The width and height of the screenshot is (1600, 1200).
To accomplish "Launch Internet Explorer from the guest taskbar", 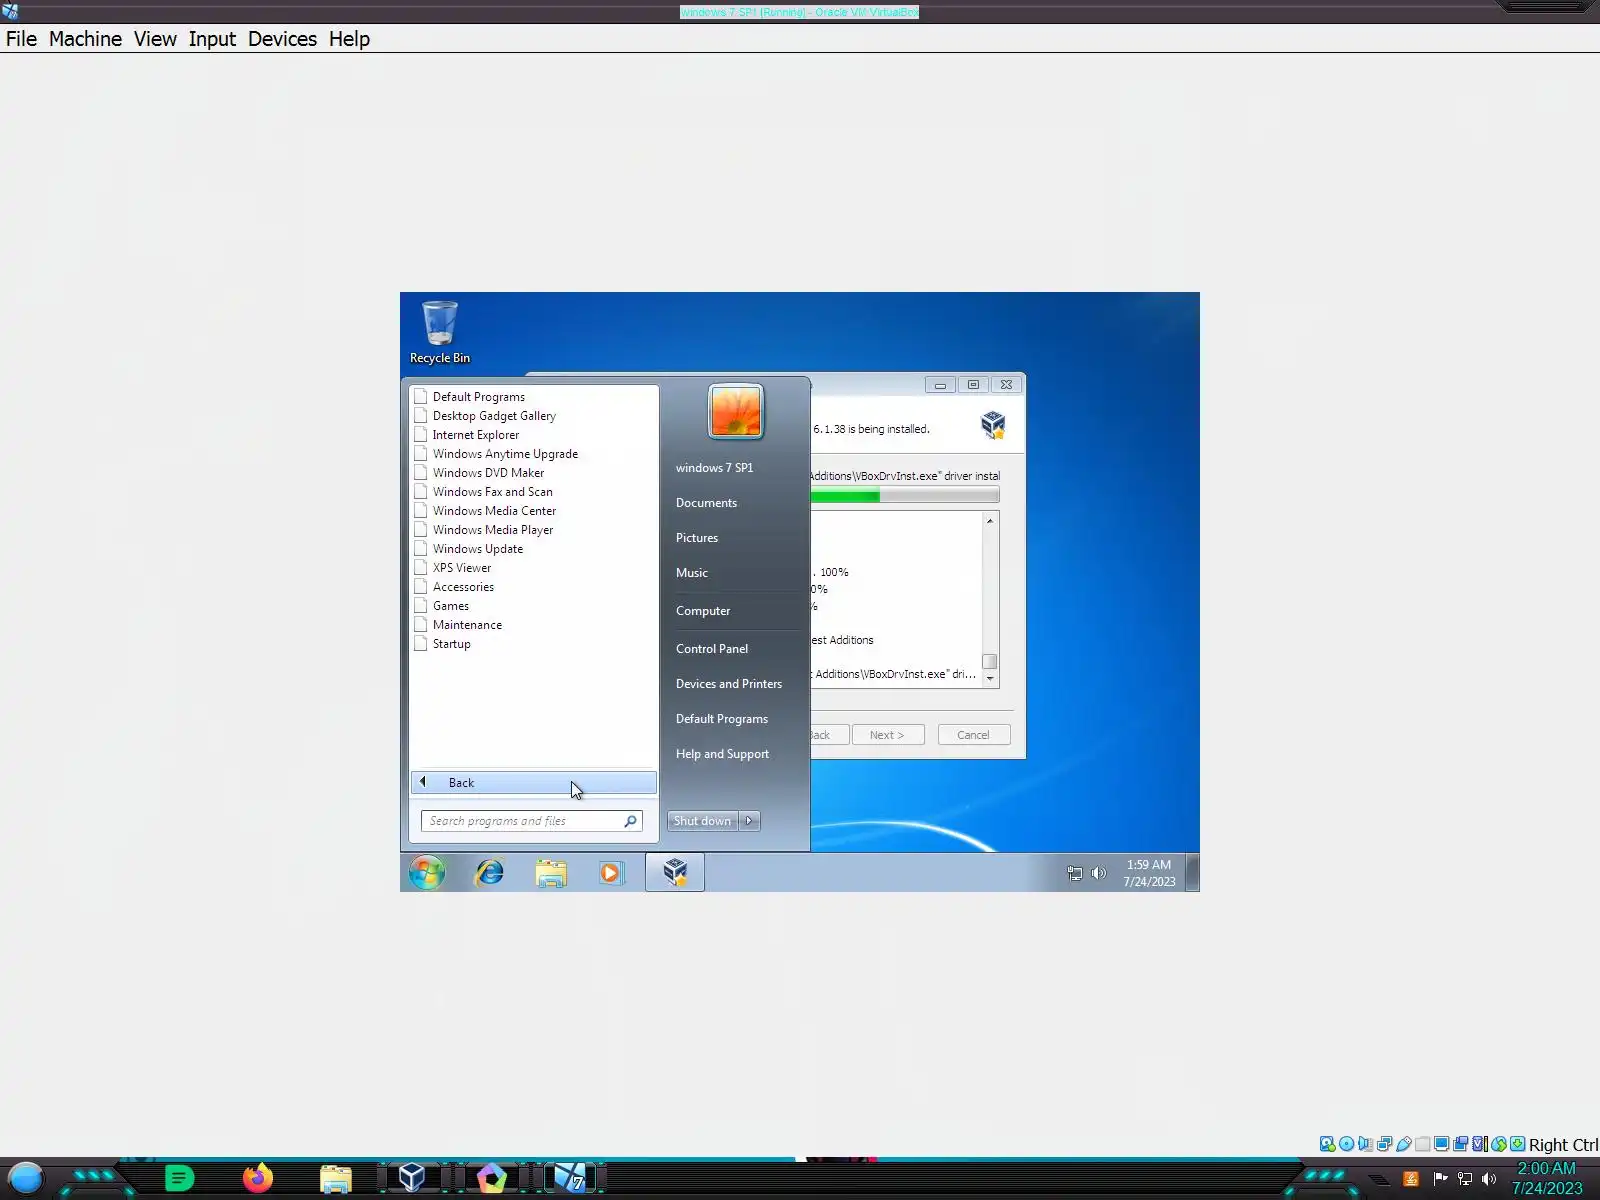I will point(489,873).
